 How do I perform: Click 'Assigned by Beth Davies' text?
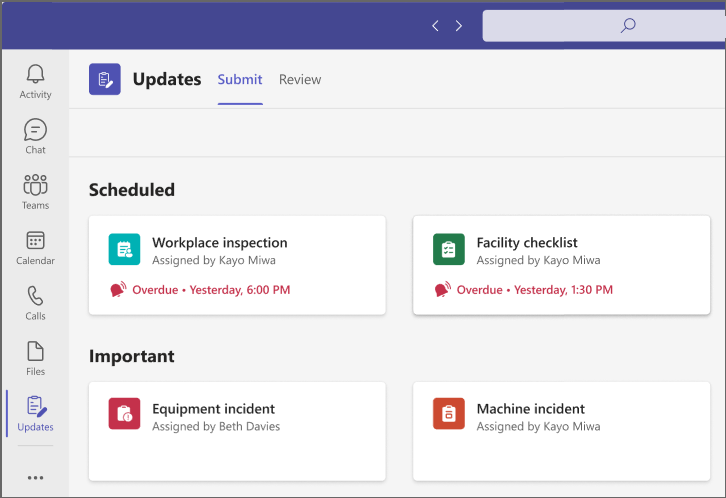click(216, 426)
